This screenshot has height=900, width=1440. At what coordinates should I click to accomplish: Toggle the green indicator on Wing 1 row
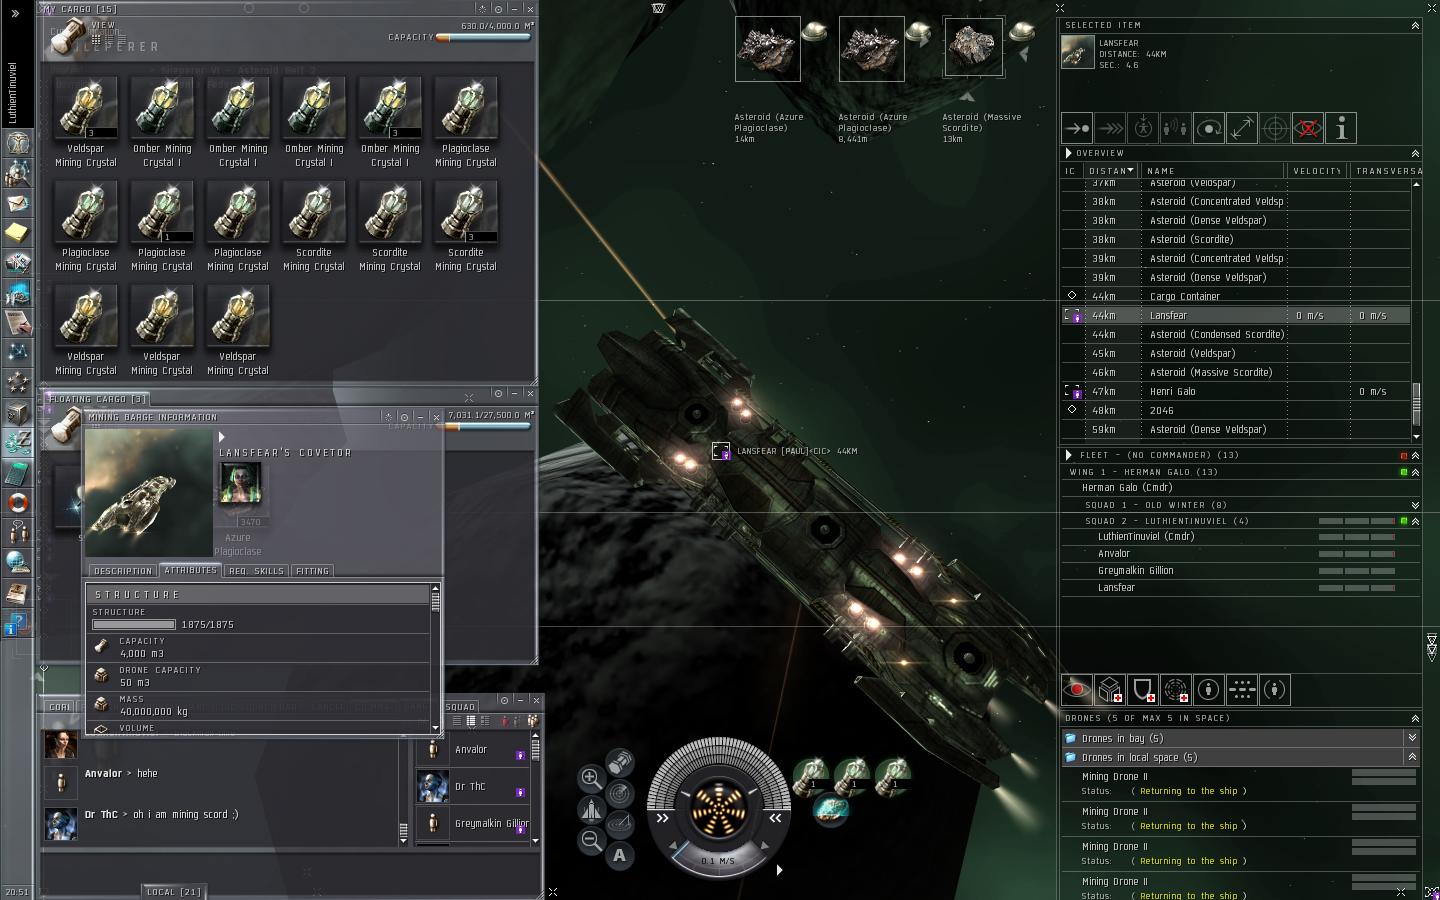[1404, 472]
